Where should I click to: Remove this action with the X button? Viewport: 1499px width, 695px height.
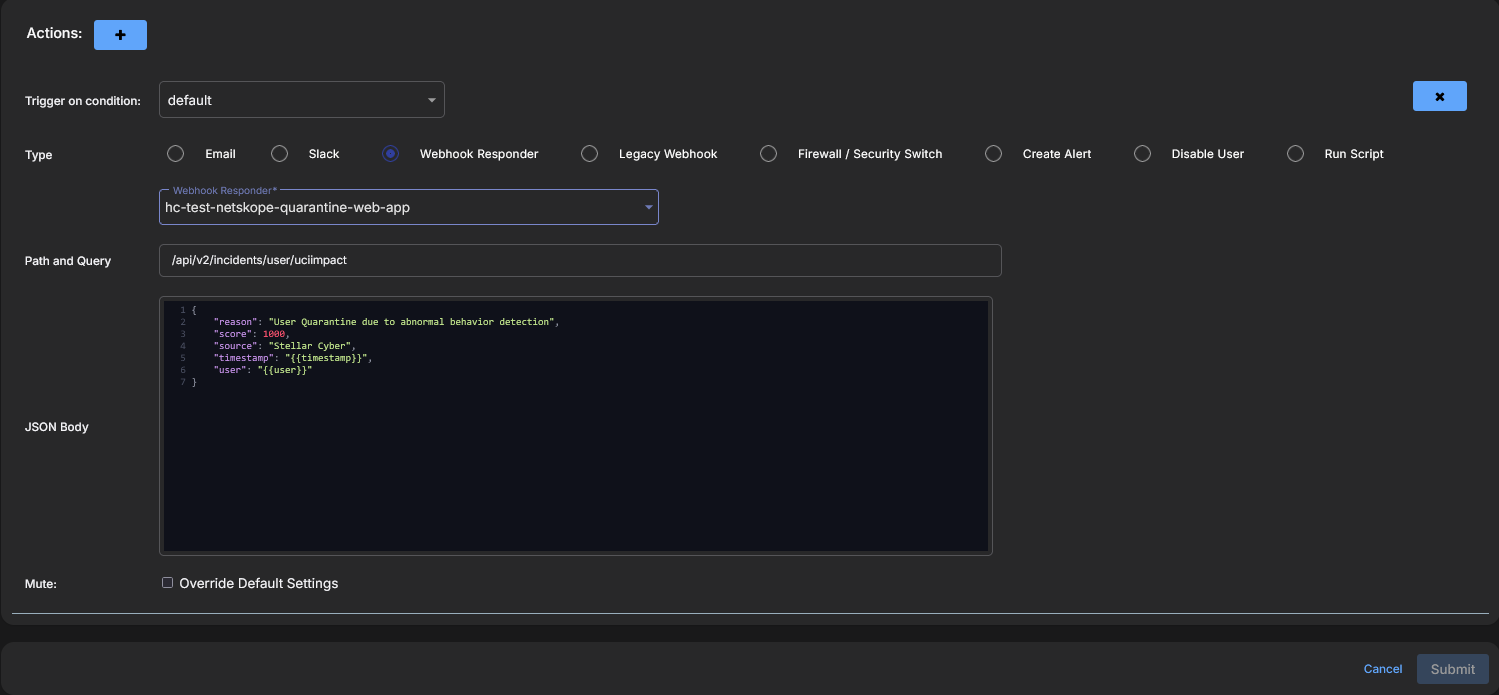1439,96
